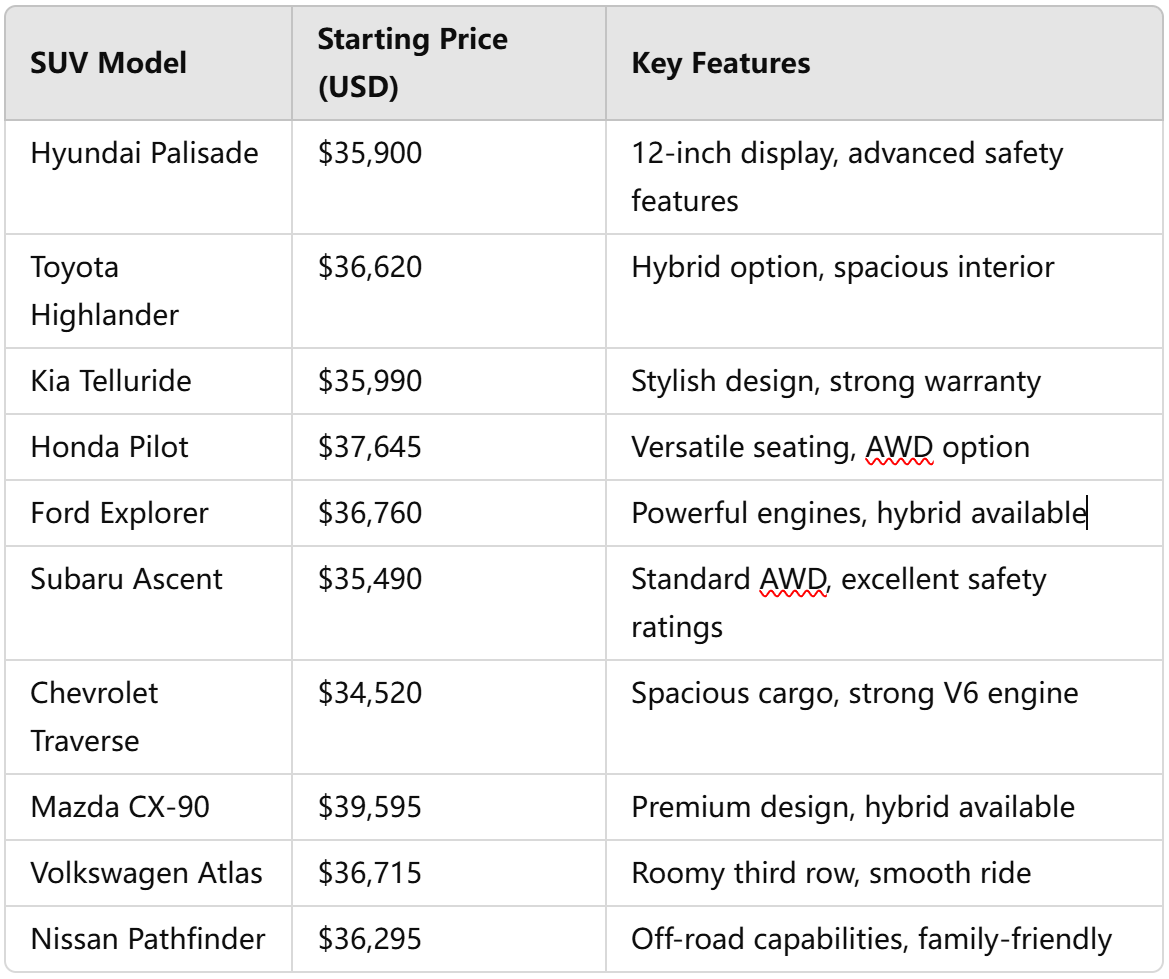Screen dimensions: 1169x979
Task: Click the Kia Telluride row name
Action: pyautogui.click(x=111, y=381)
